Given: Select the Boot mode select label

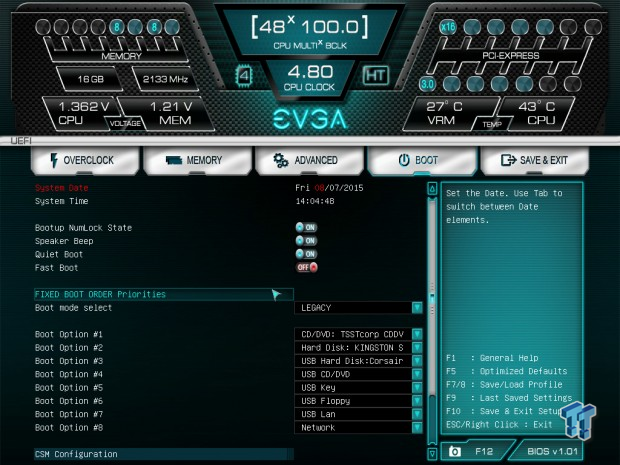Looking at the screenshot, I should 74,308.
